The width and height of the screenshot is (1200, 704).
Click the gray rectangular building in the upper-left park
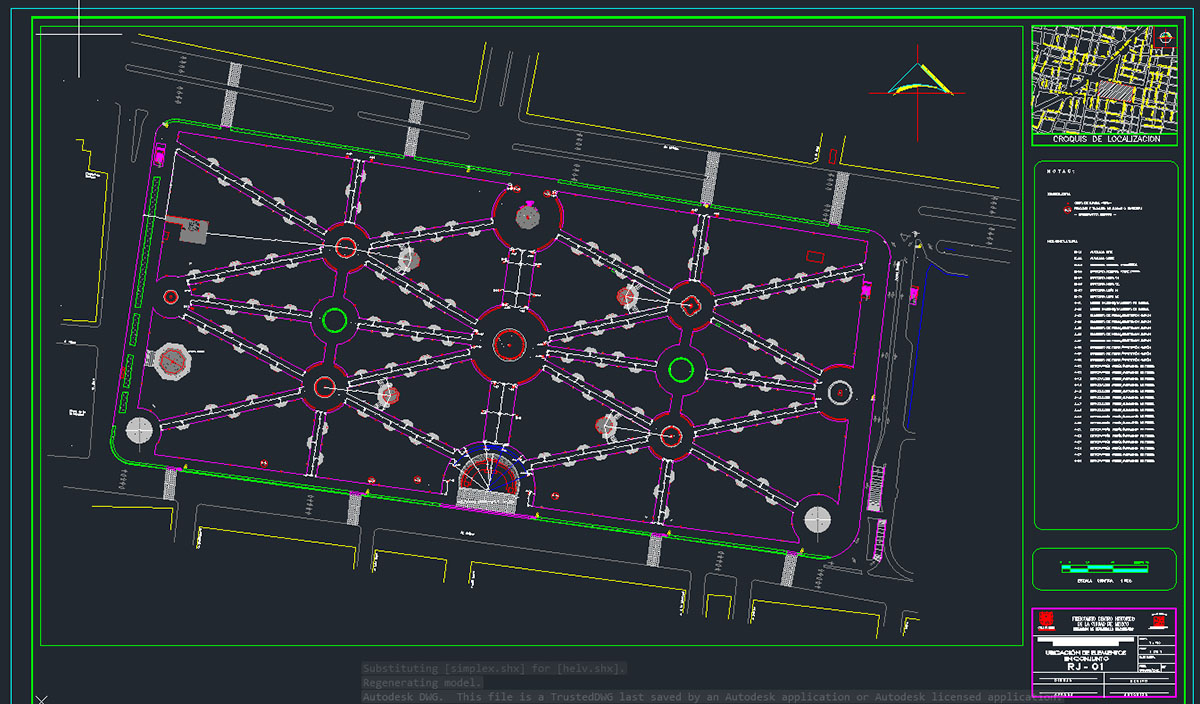point(192,232)
